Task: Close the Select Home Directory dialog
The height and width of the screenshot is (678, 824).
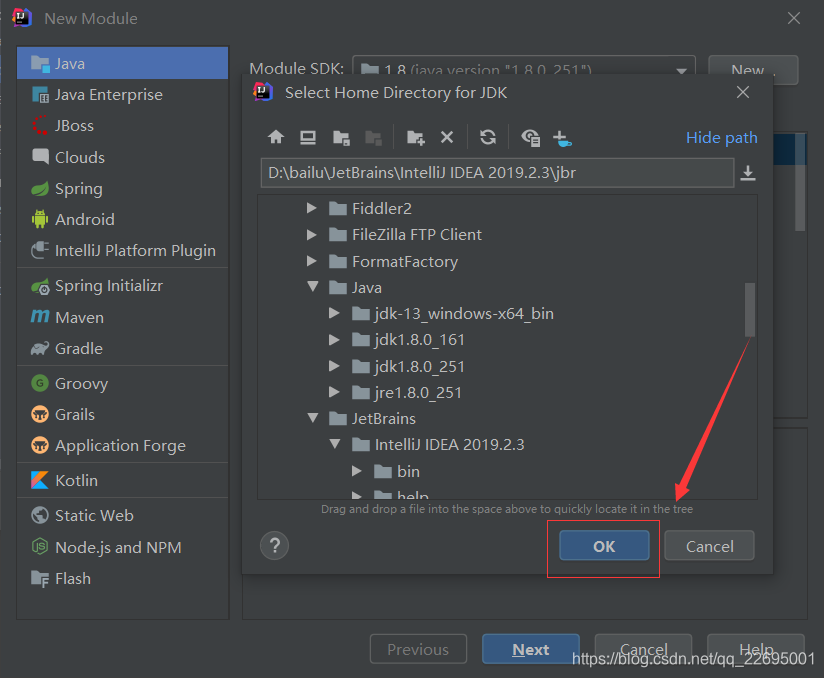Action: [743, 93]
